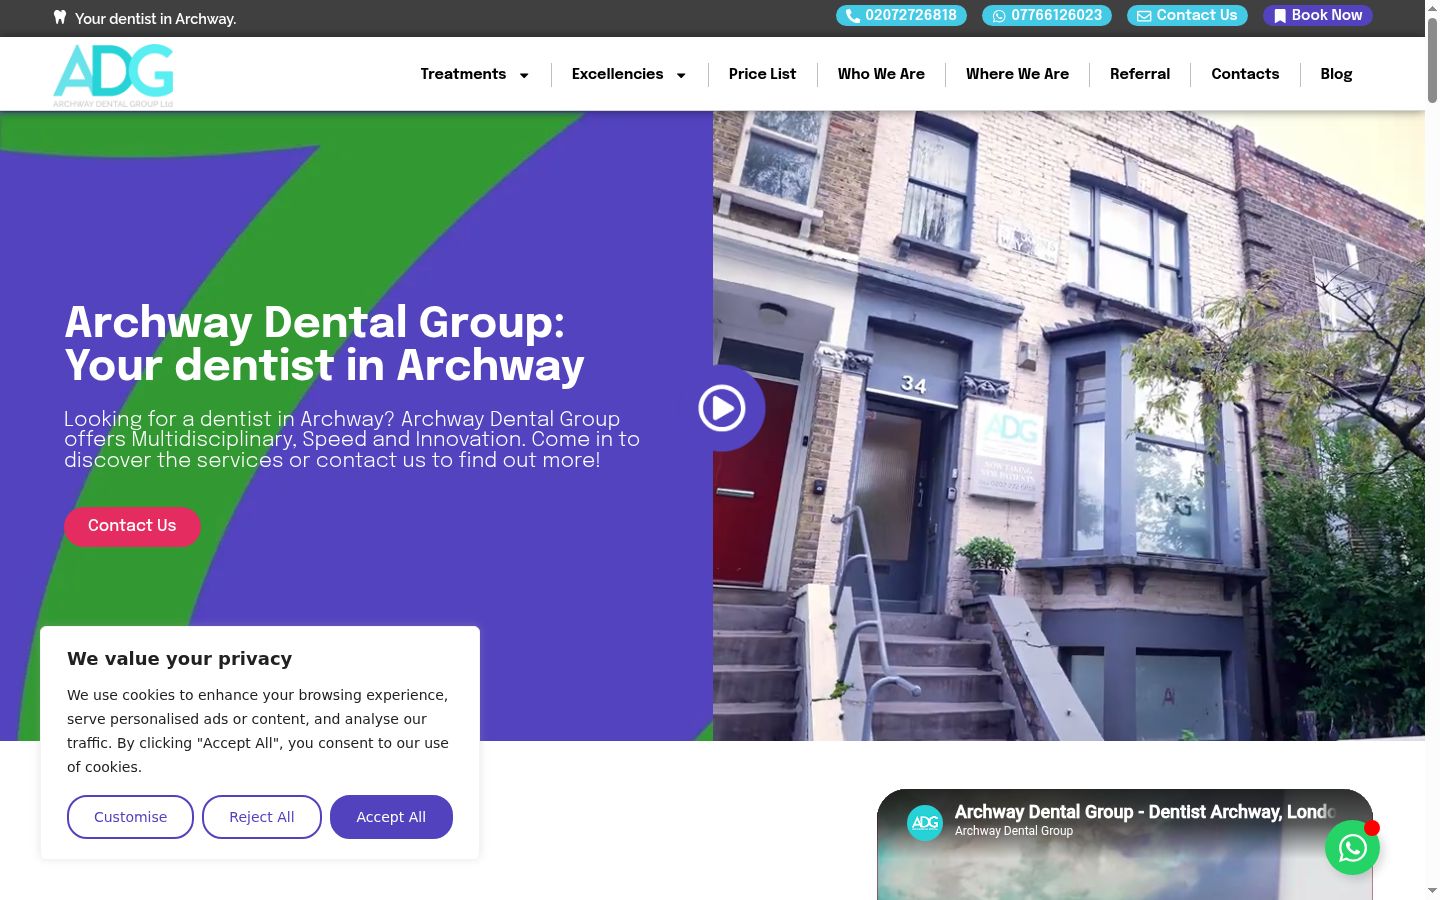Viewport: 1440px width, 900px height.
Task: Click the WhatsApp icon beside 07766126023
Action: 999,16
